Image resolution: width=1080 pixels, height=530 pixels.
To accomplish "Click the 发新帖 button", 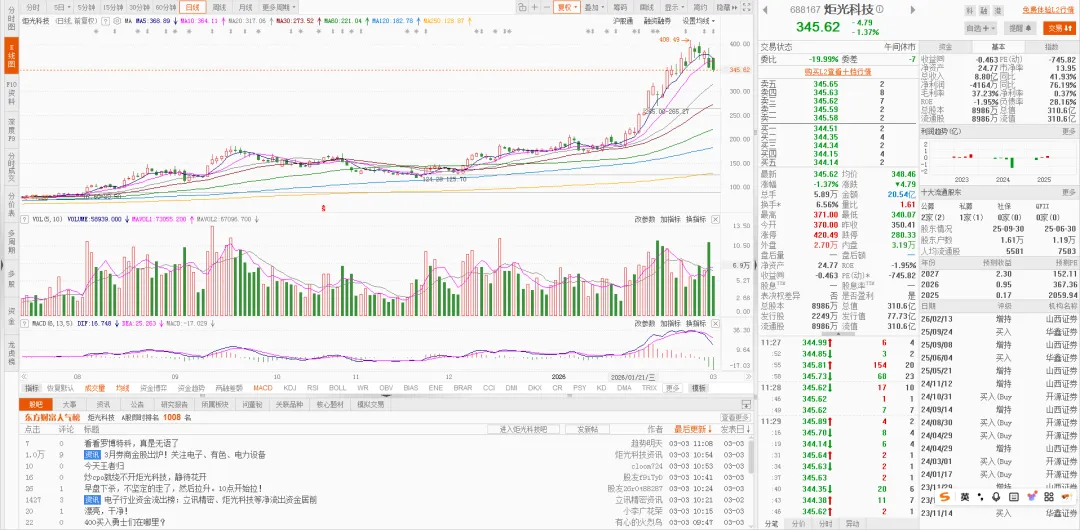I will [588, 429].
